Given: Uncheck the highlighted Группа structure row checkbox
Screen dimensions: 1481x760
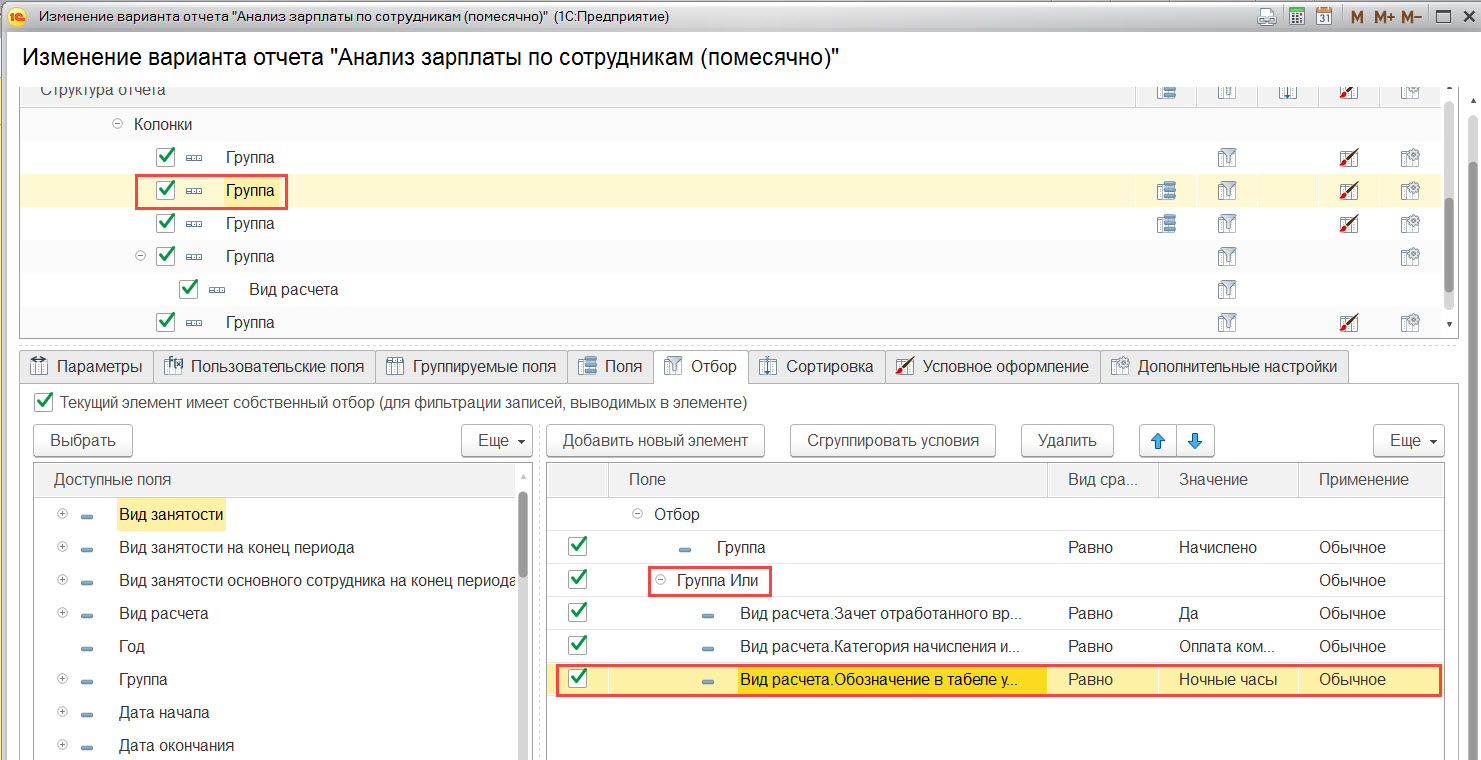Looking at the screenshot, I should [166, 189].
